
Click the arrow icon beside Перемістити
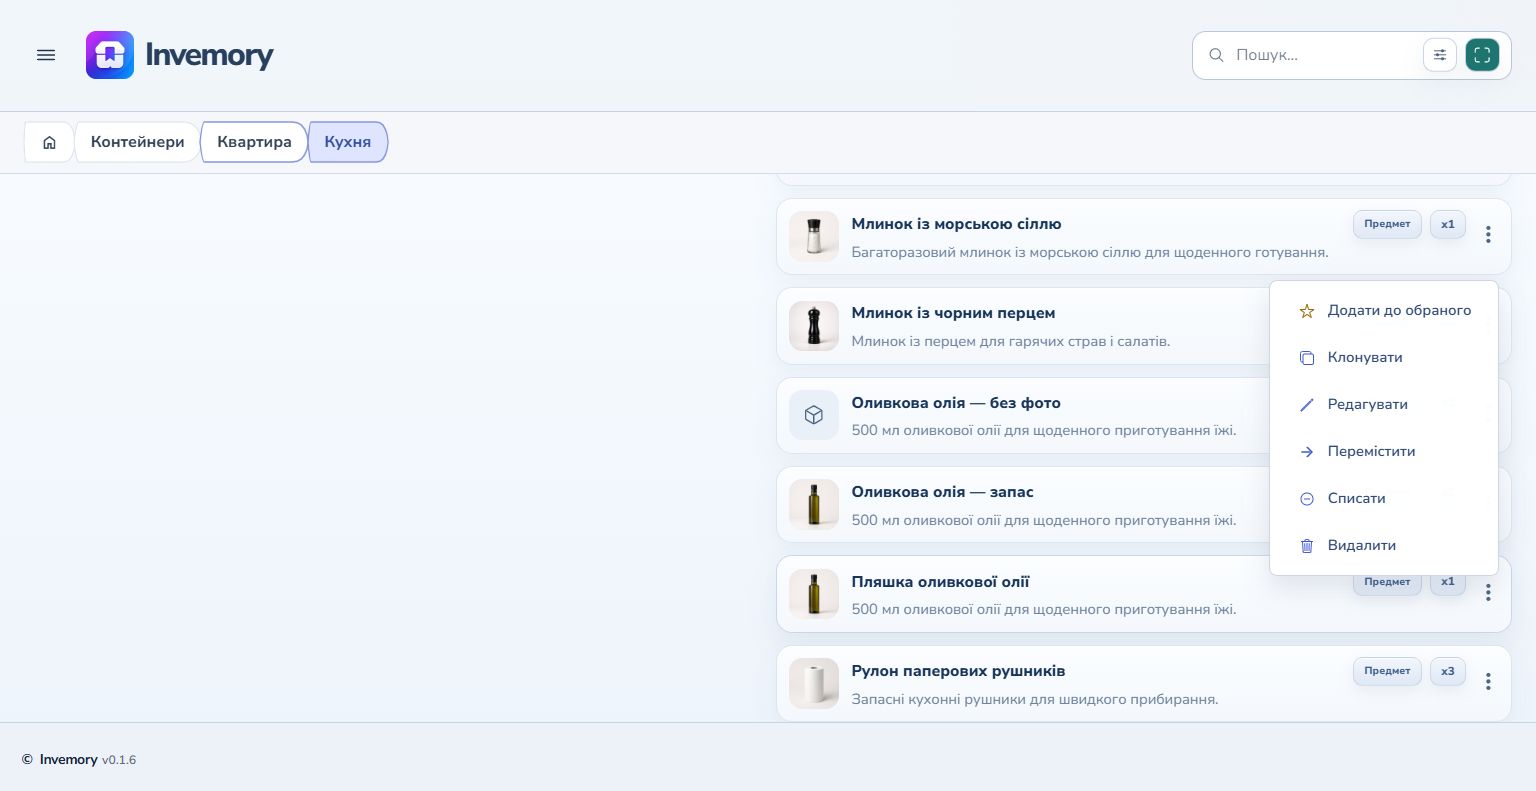tap(1306, 452)
